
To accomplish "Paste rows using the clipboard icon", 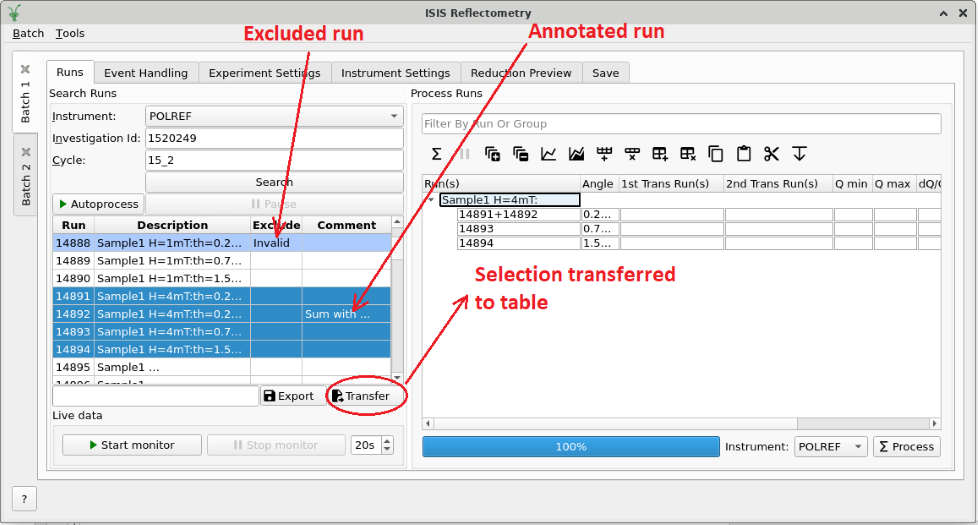I will 743,154.
